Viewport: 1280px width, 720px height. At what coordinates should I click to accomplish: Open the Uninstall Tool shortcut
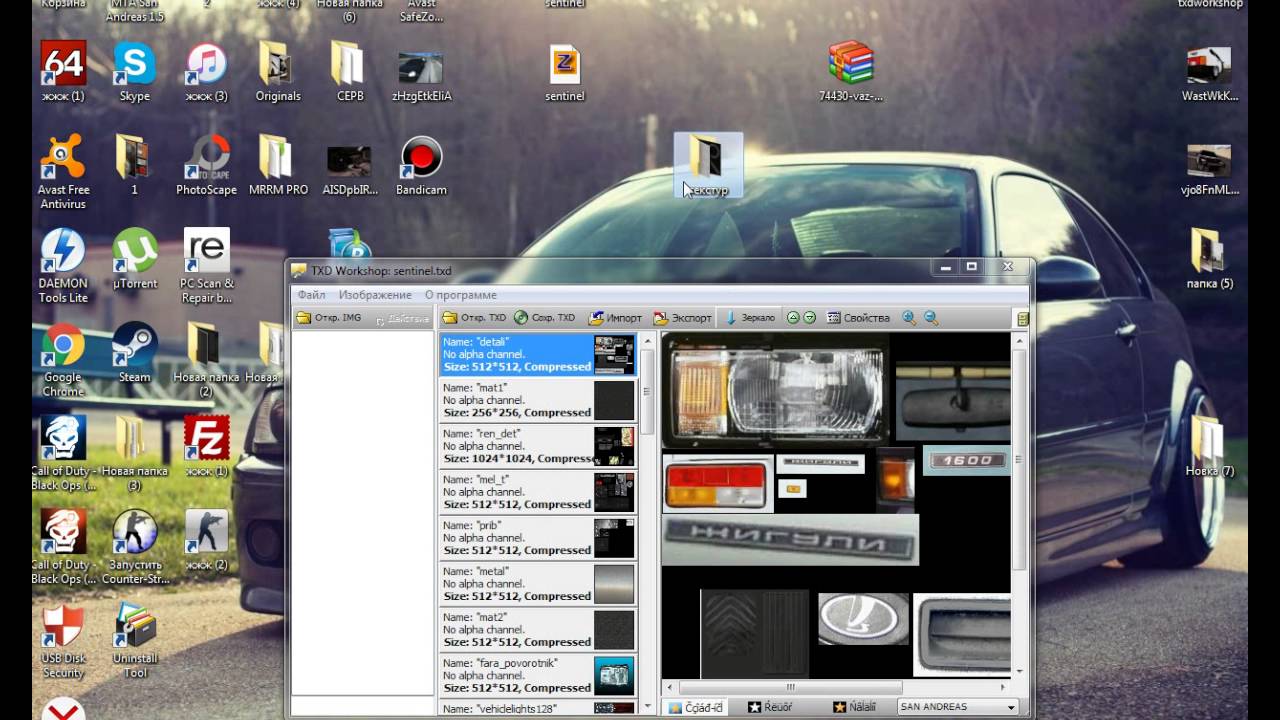[134, 642]
